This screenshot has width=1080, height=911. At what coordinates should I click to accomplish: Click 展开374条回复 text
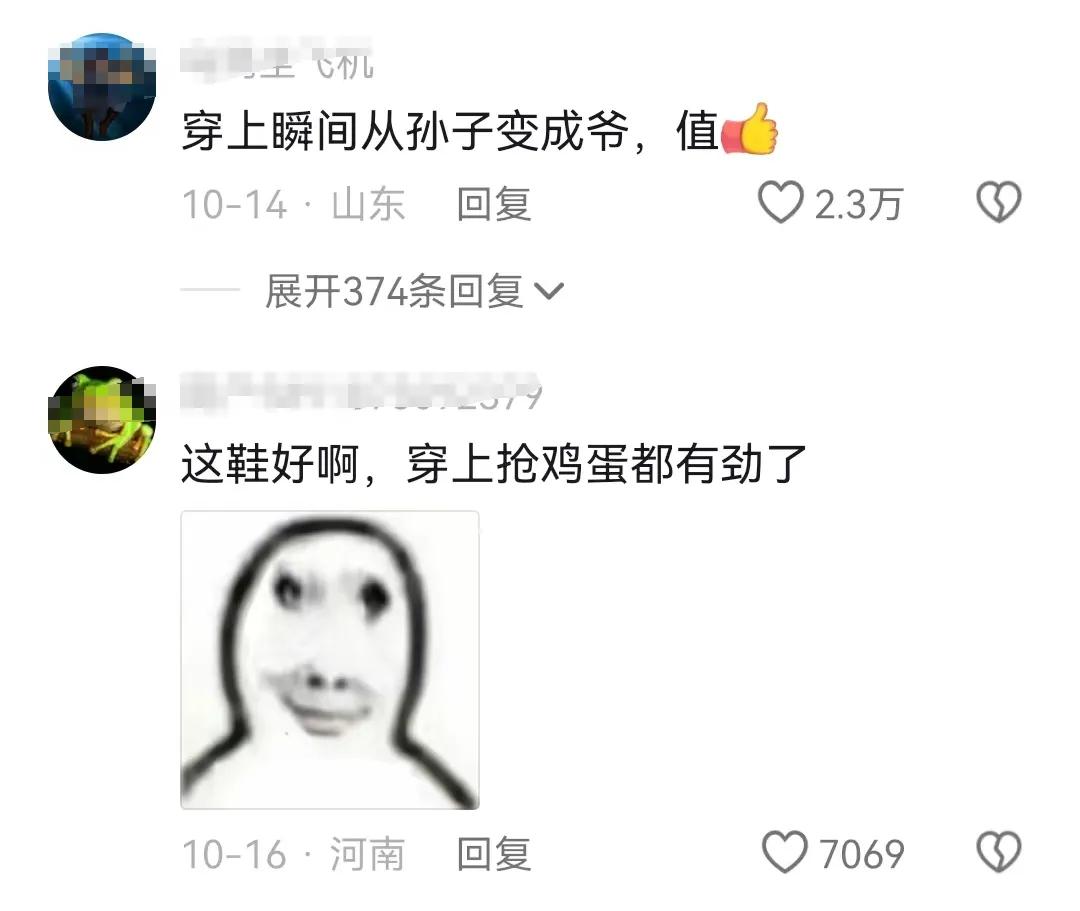[x=394, y=291]
